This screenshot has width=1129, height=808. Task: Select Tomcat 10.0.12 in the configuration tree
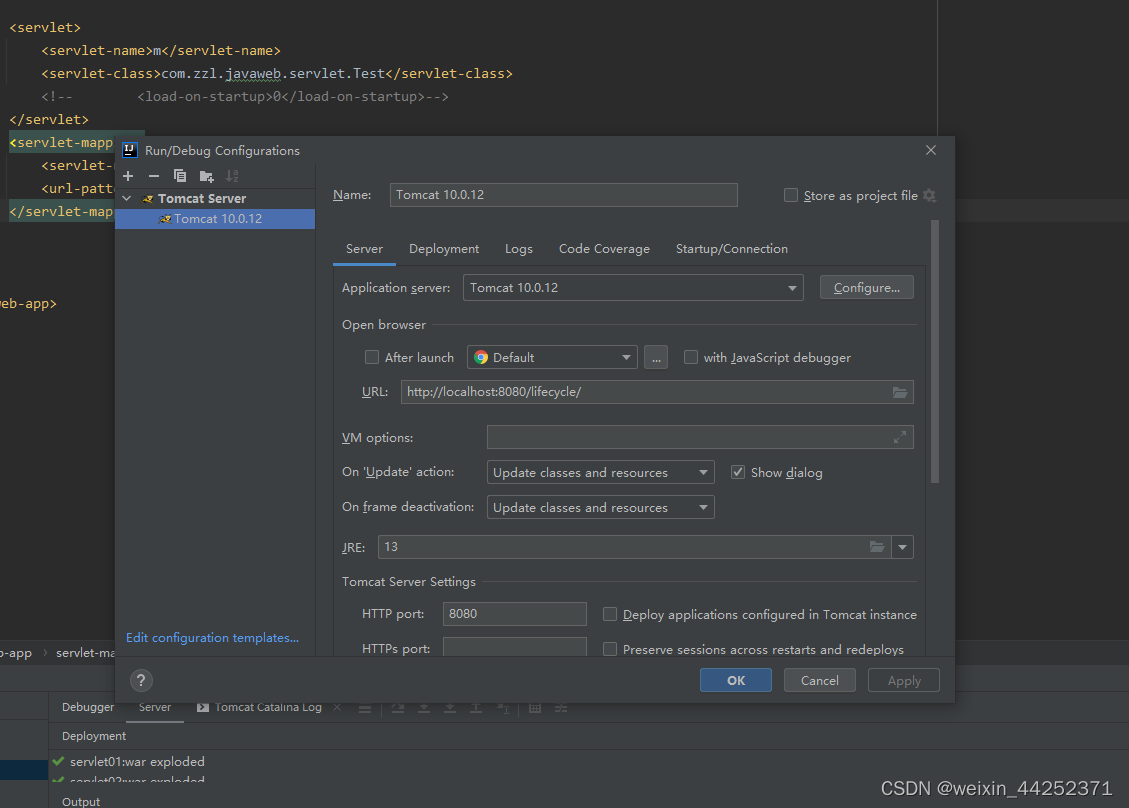[215, 219]
